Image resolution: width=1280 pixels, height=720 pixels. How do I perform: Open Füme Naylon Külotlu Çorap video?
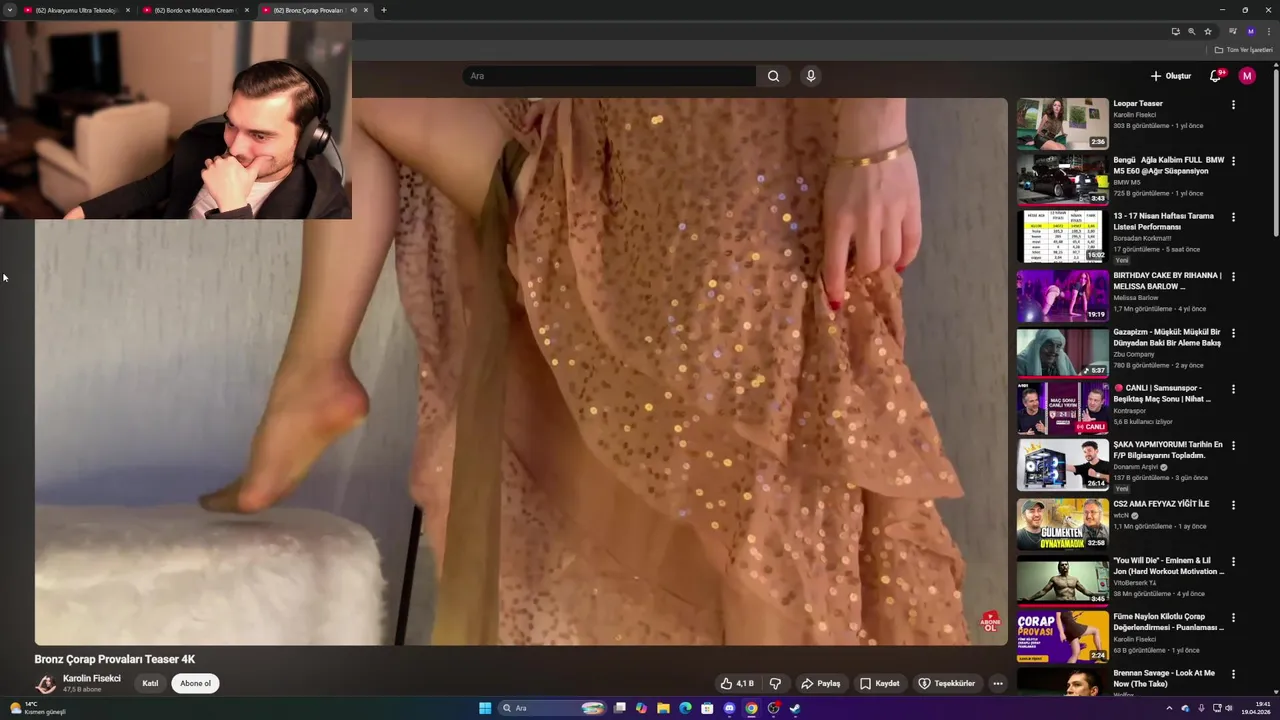click(x=1167, y=622)
